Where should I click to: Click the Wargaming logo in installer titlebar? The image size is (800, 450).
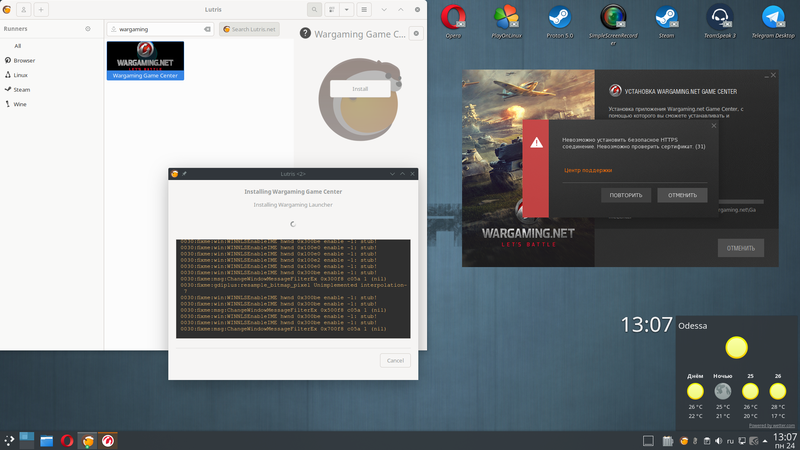pyautogui.click(x=615, y=91)
